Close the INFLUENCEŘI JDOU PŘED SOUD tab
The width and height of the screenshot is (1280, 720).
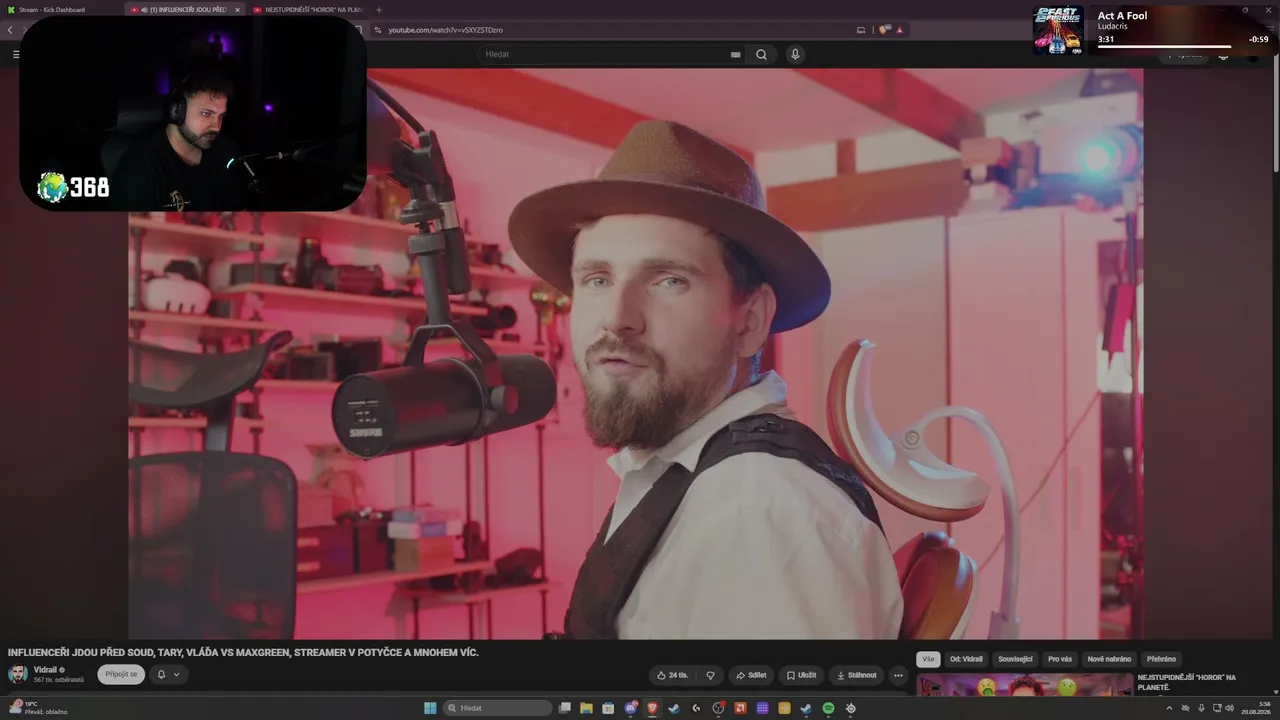[237, 10]
